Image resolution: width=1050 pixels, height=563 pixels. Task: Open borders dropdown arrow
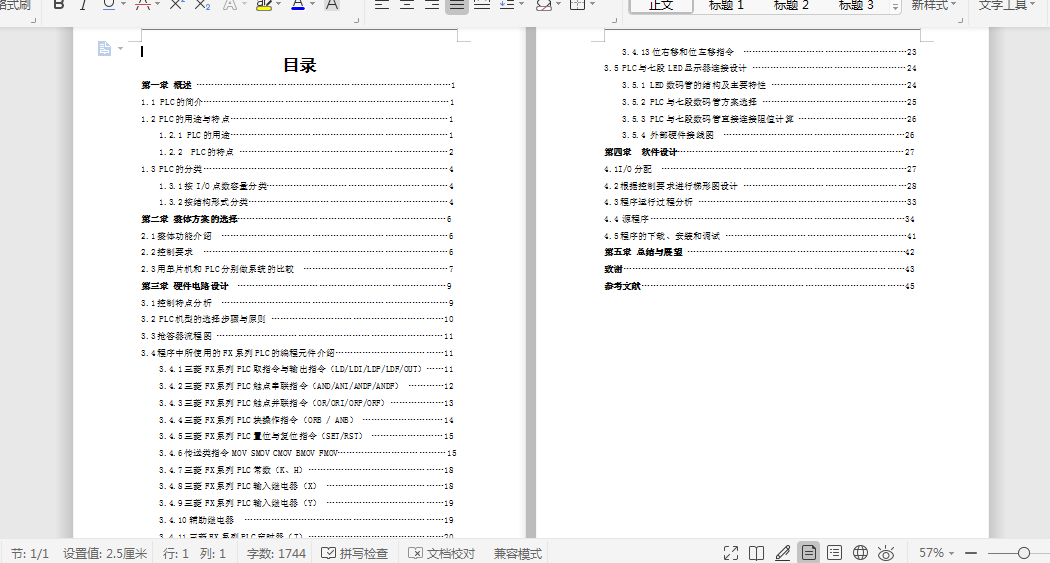593,5
